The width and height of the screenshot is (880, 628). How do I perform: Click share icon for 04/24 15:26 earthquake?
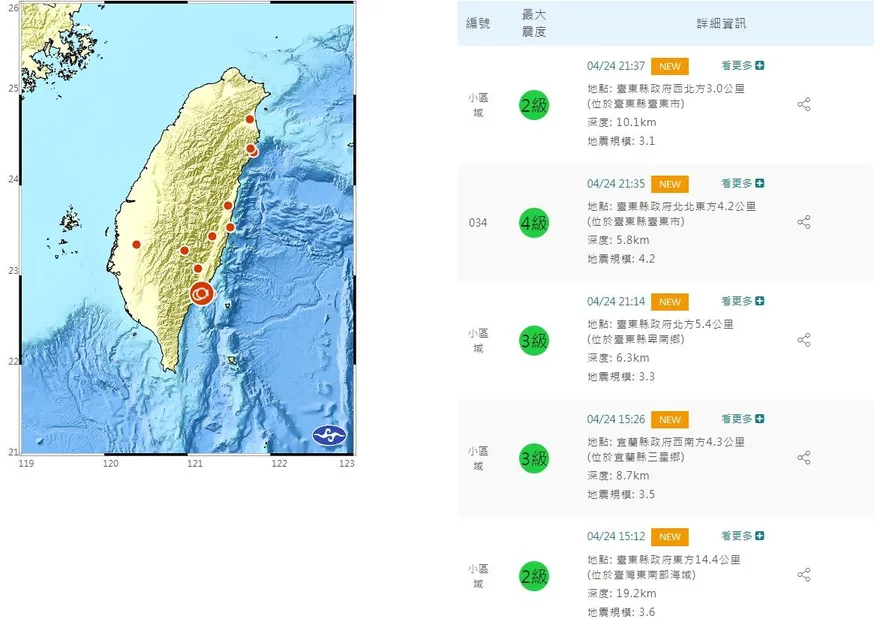click(x=803, y=458)
